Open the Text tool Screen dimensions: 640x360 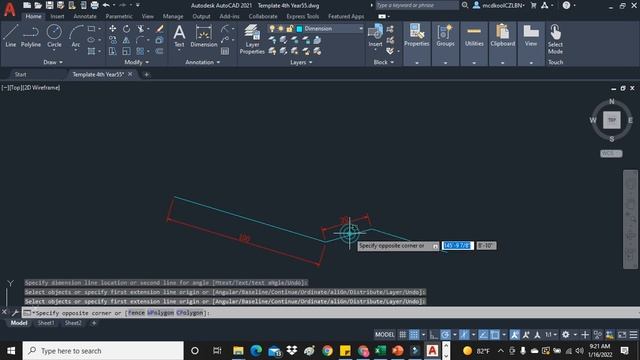coord(179,36)
